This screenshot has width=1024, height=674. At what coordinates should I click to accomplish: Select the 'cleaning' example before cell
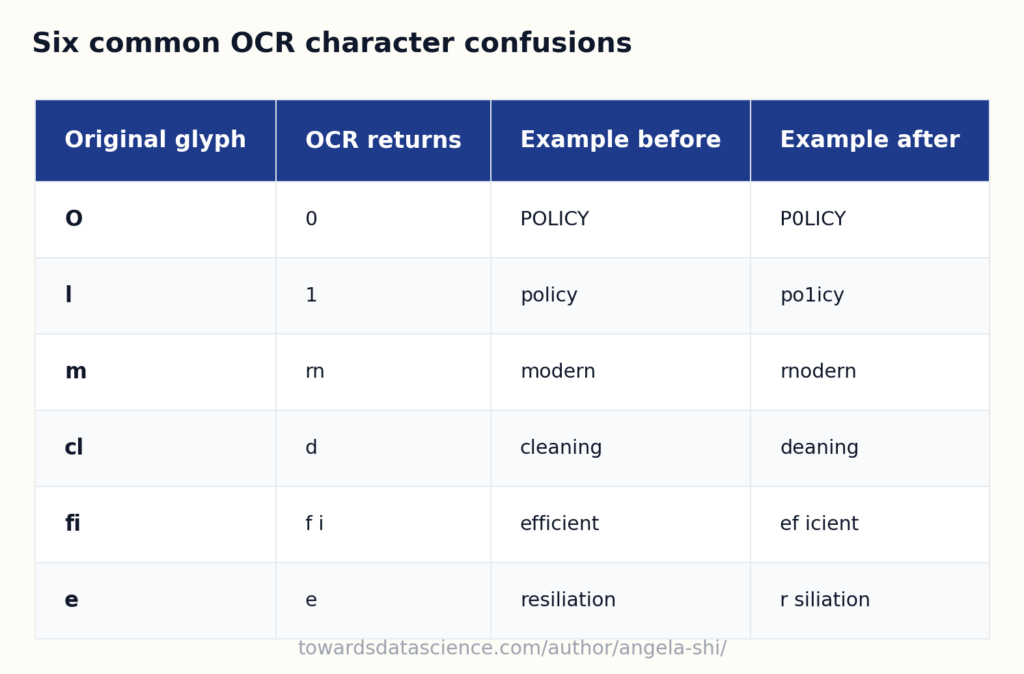[x=620, y=448]
